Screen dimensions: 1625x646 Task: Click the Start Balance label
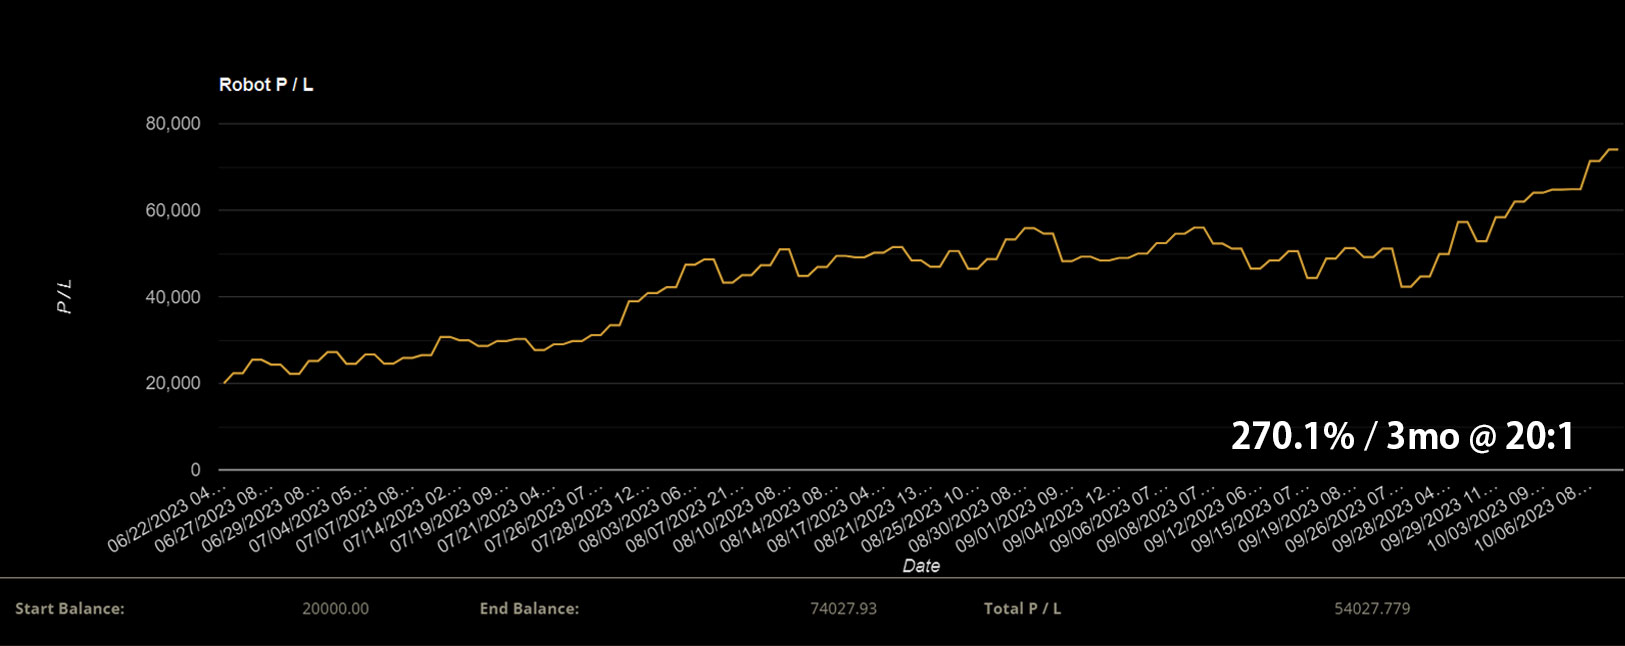coord(70,608)
